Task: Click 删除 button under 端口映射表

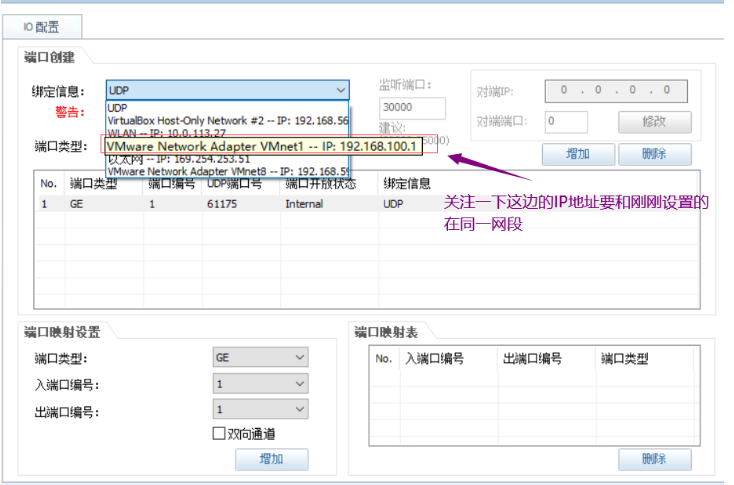Action: [655, 459]
